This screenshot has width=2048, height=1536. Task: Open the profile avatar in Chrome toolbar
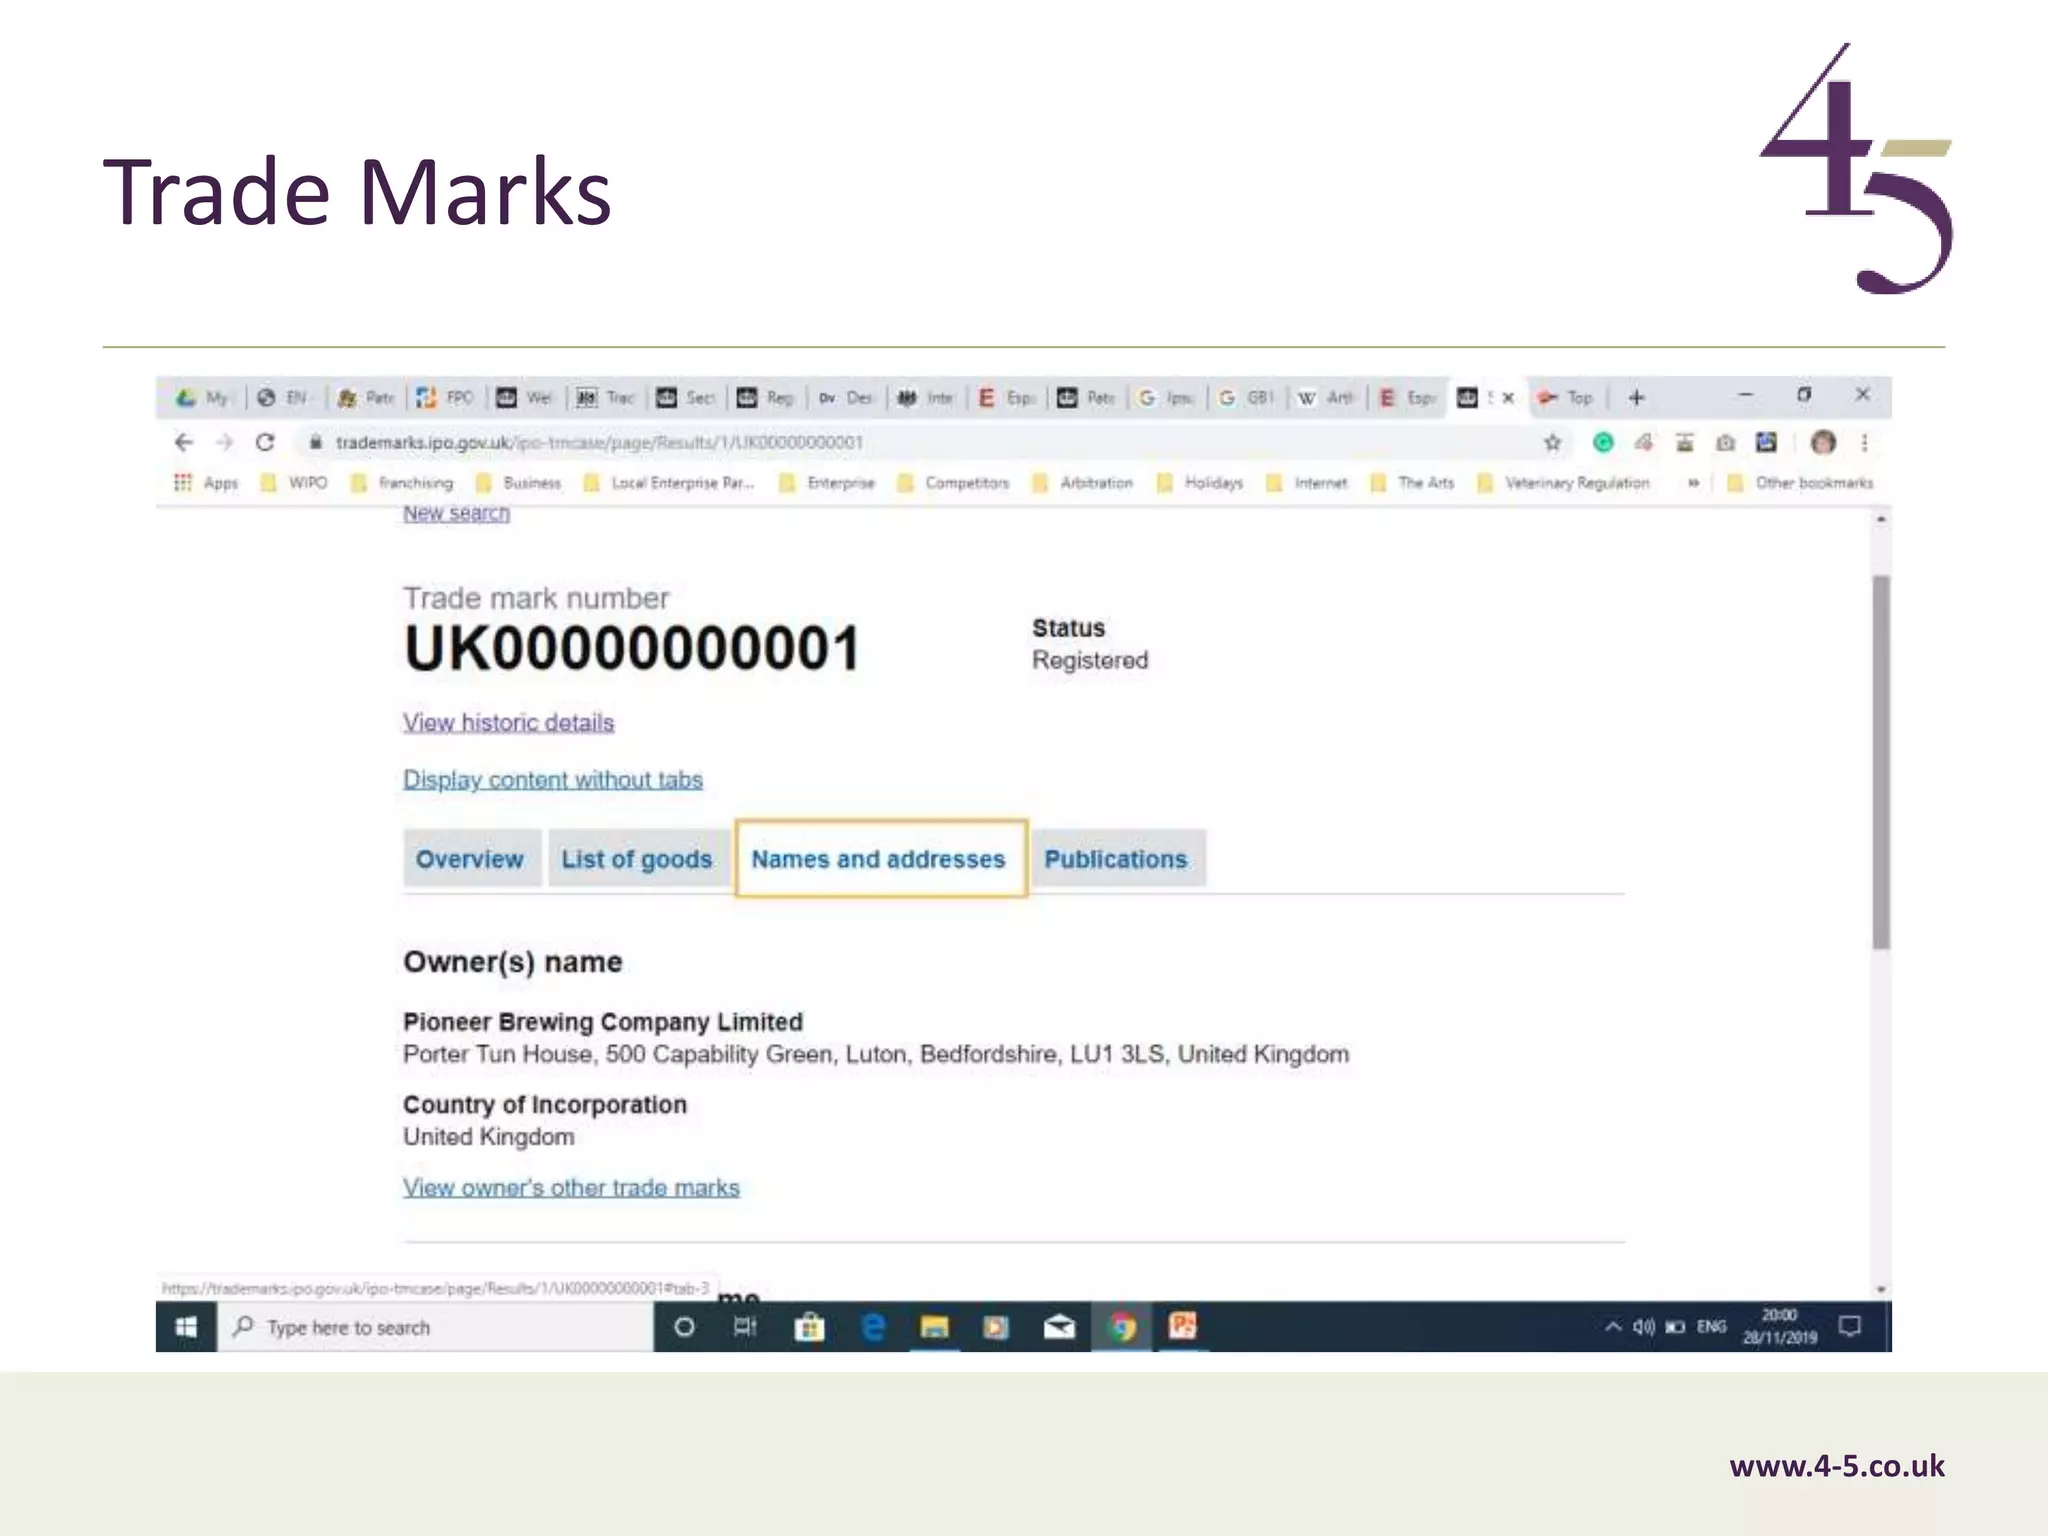coord(1823,442)
